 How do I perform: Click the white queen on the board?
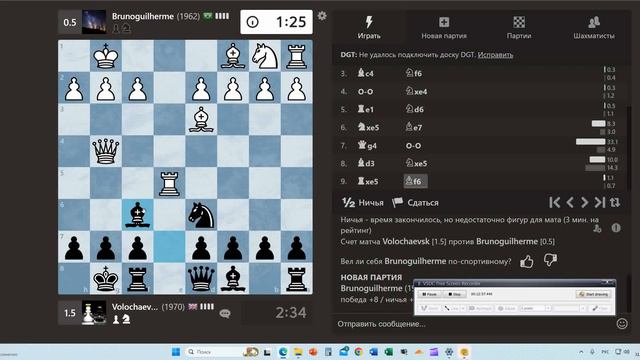tap(106, 151)
